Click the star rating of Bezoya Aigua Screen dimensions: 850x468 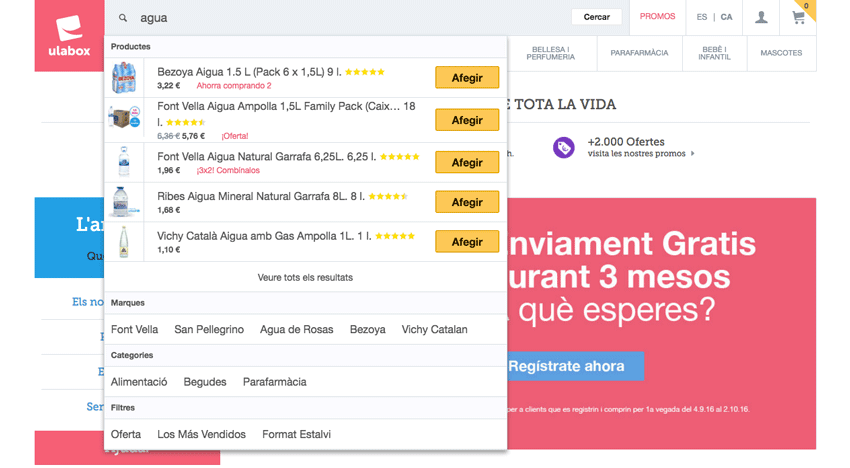(x=364, y=72)
